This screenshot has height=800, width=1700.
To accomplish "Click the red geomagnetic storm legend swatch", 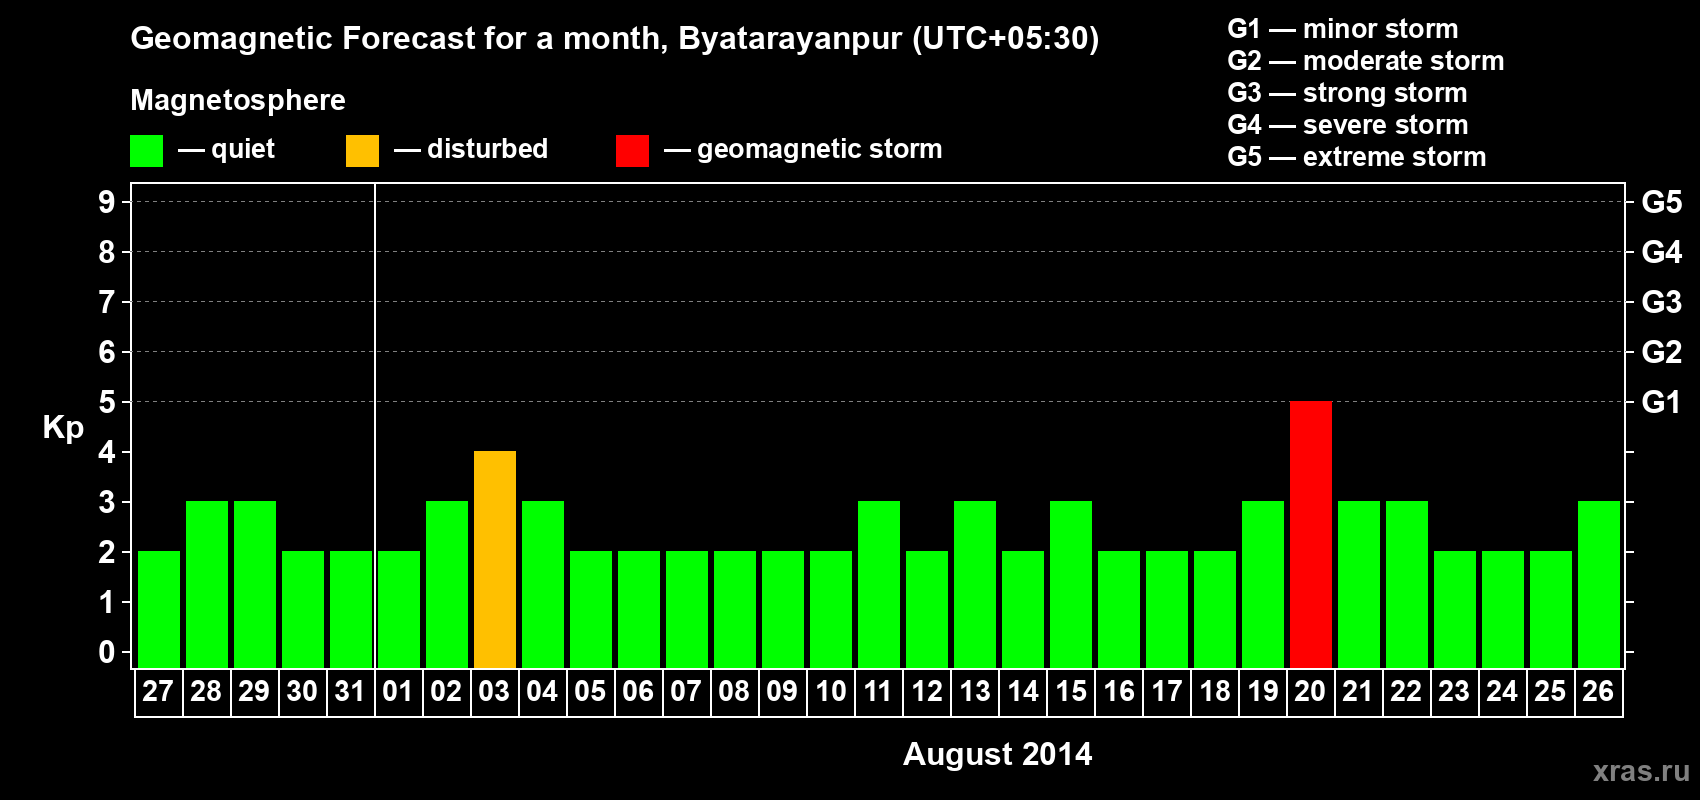I will 632,151.
